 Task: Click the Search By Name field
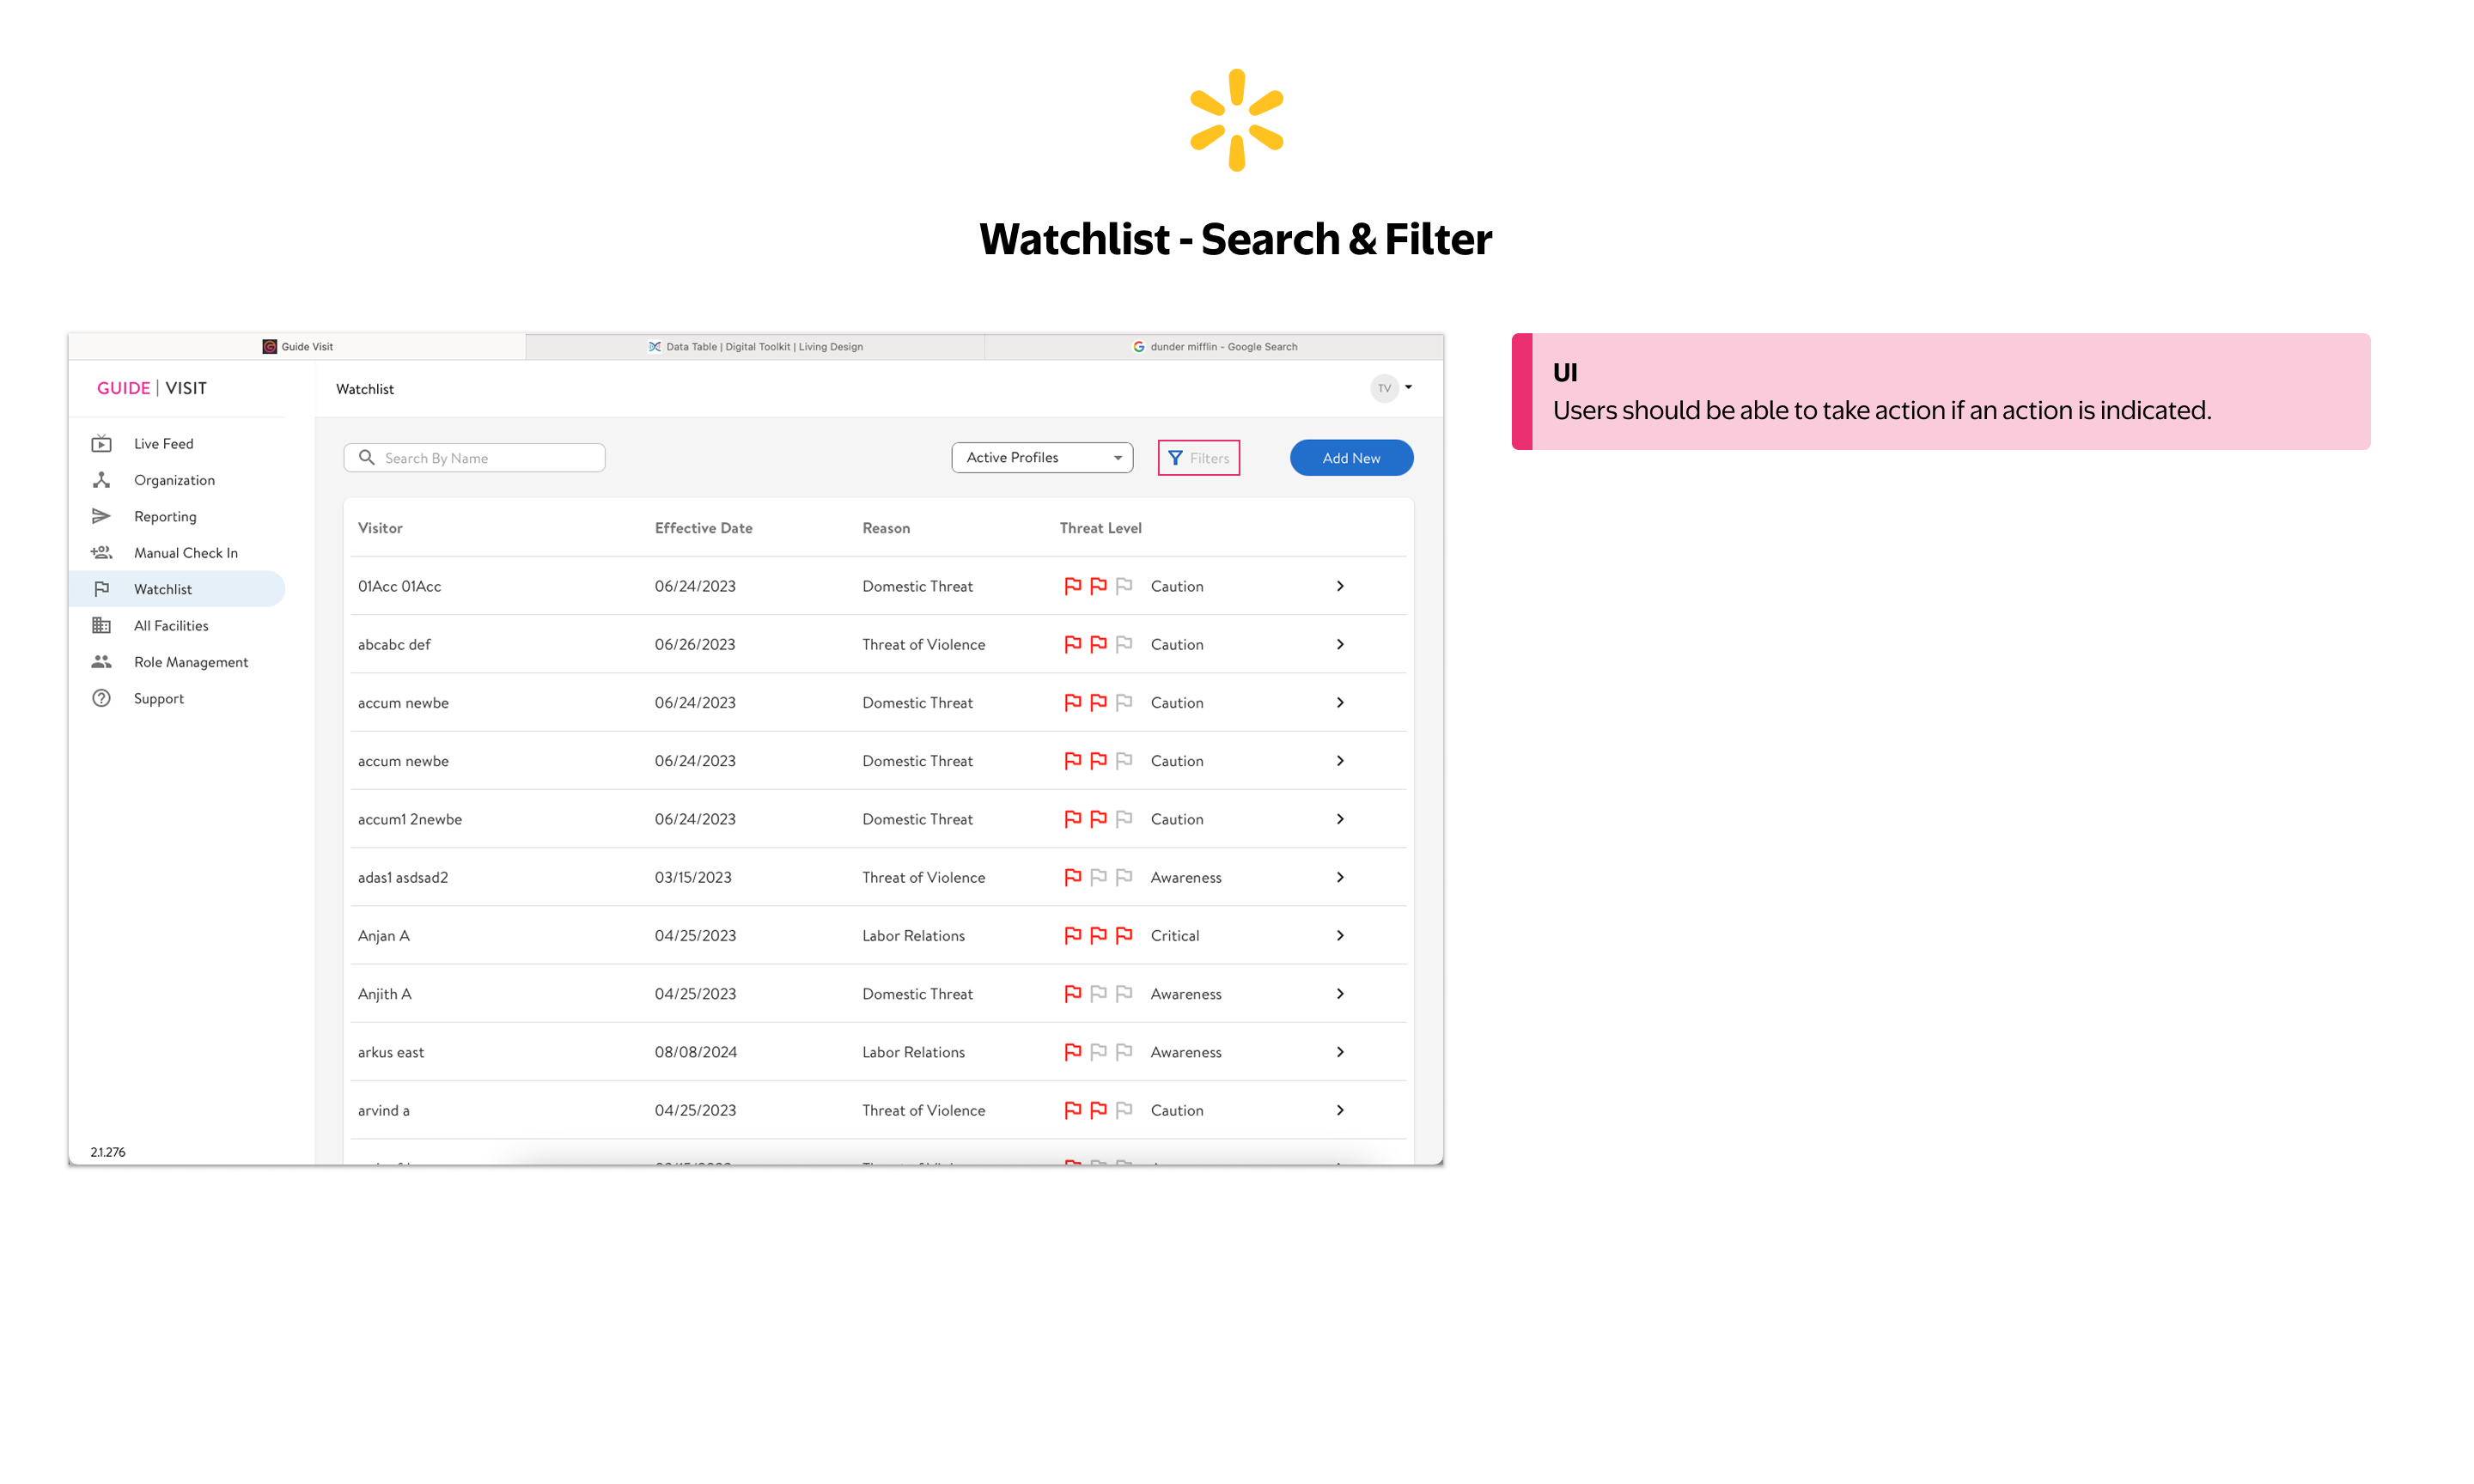click(474, 457)
